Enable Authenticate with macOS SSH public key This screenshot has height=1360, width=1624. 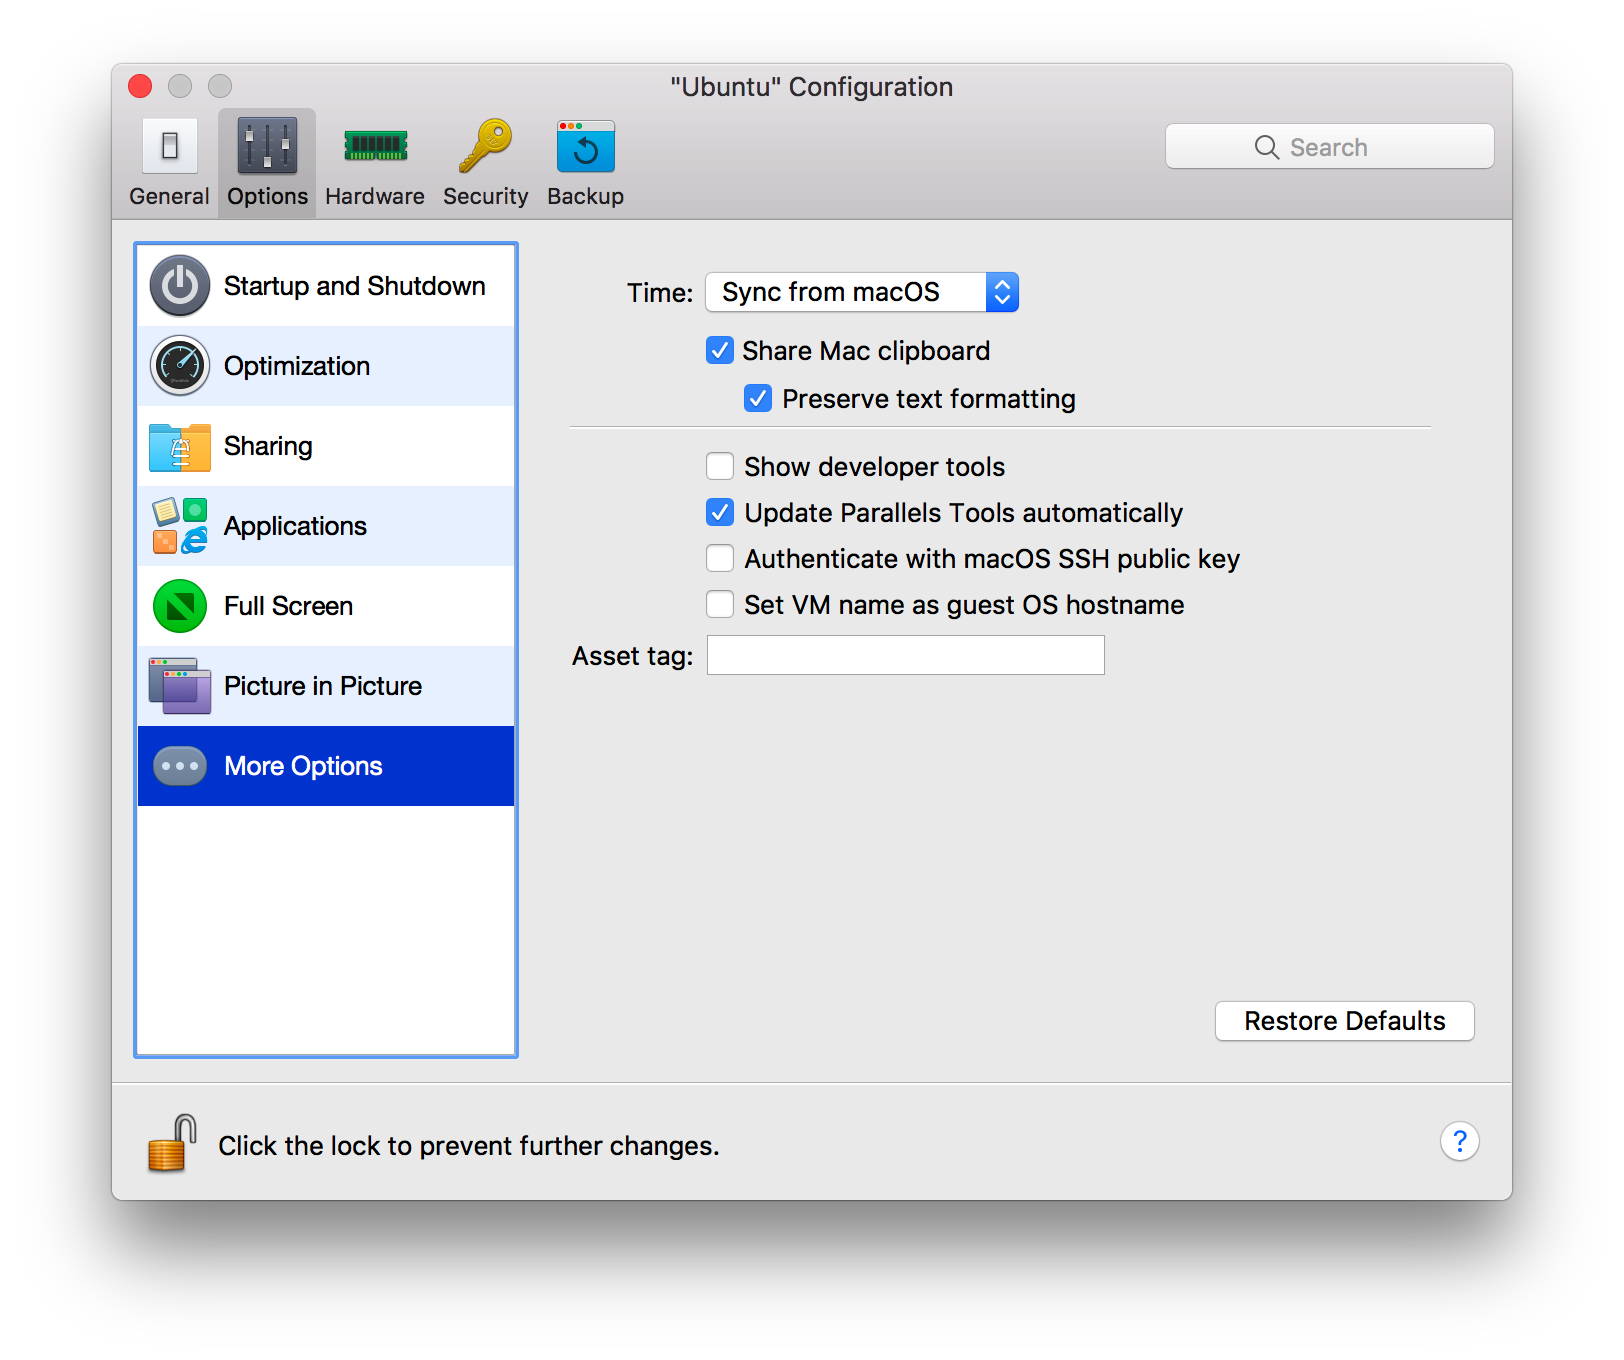720,559
